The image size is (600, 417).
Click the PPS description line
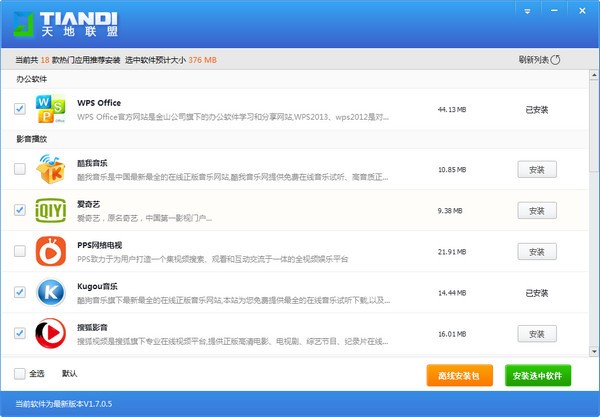coord(213,259)
